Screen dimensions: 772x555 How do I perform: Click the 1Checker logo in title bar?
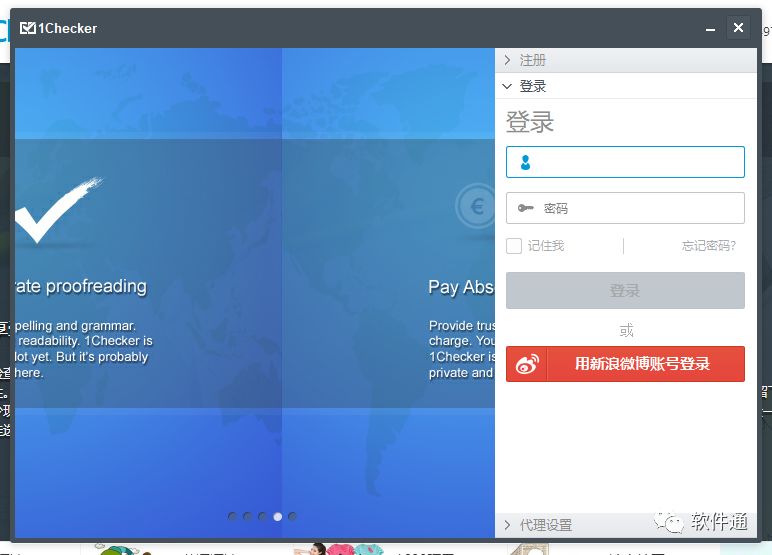pos(58,28)
